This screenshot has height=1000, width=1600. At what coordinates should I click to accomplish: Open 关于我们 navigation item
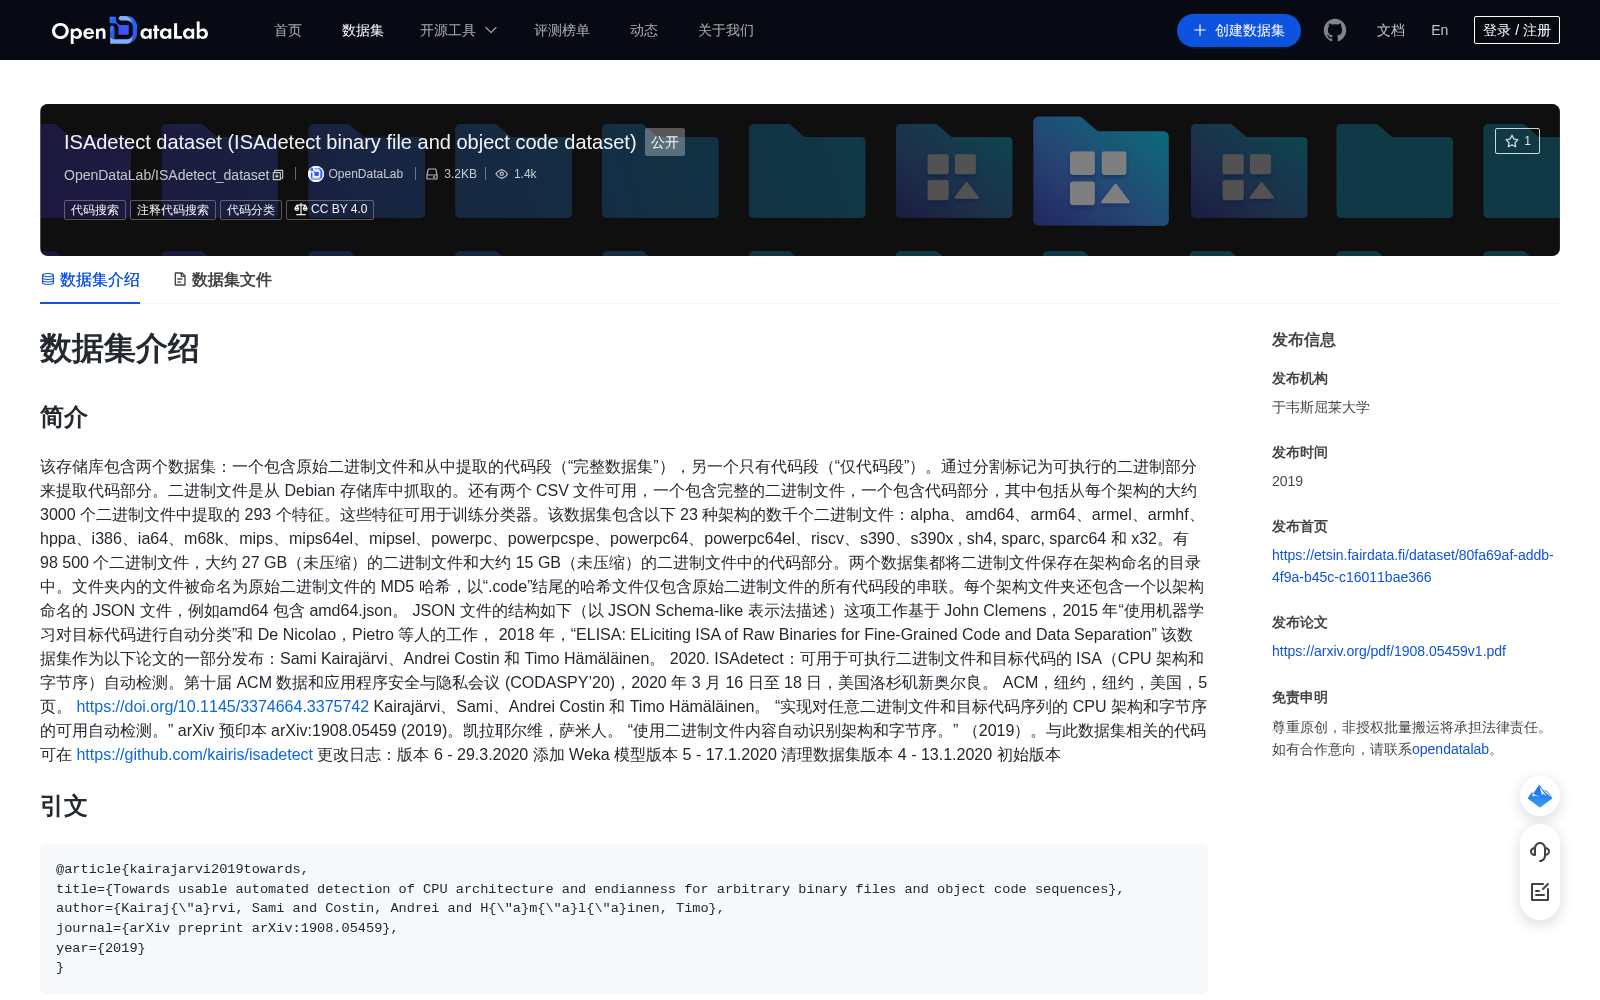coord(726,30)
